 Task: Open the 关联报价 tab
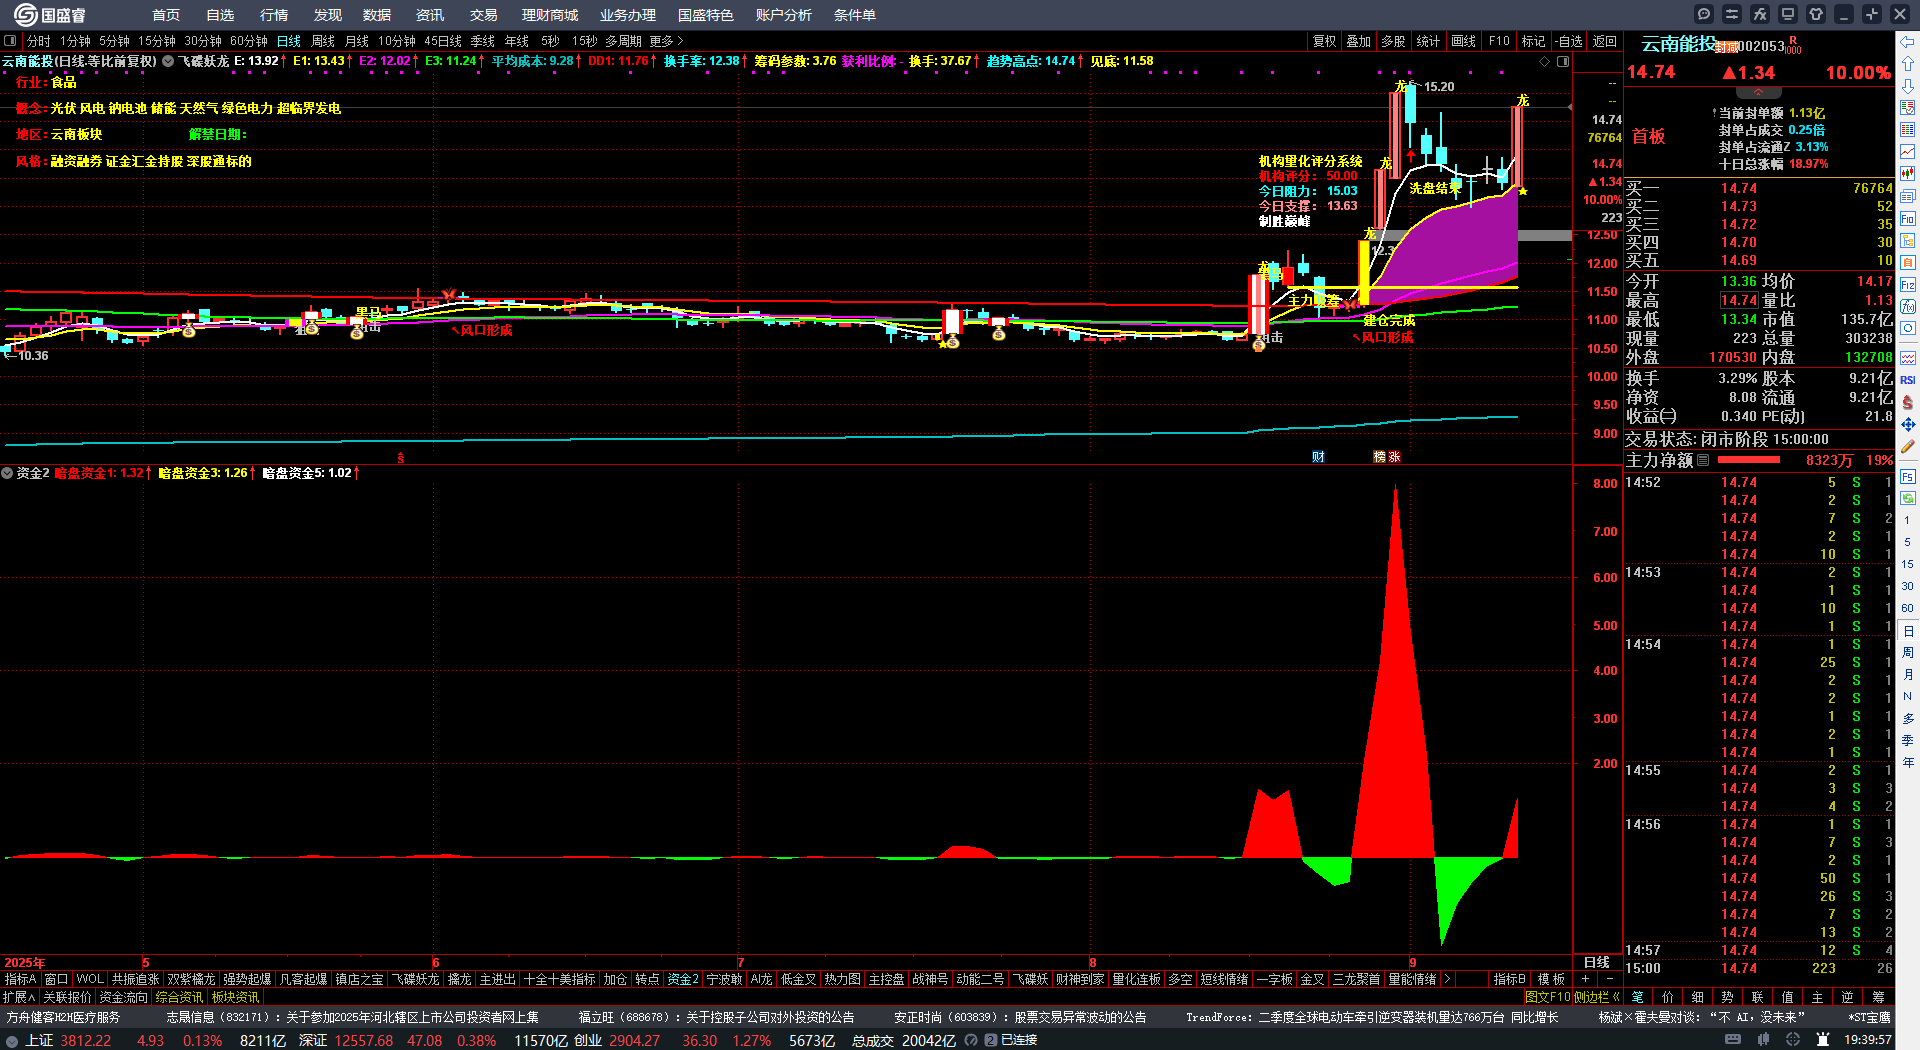click(67, 997)
